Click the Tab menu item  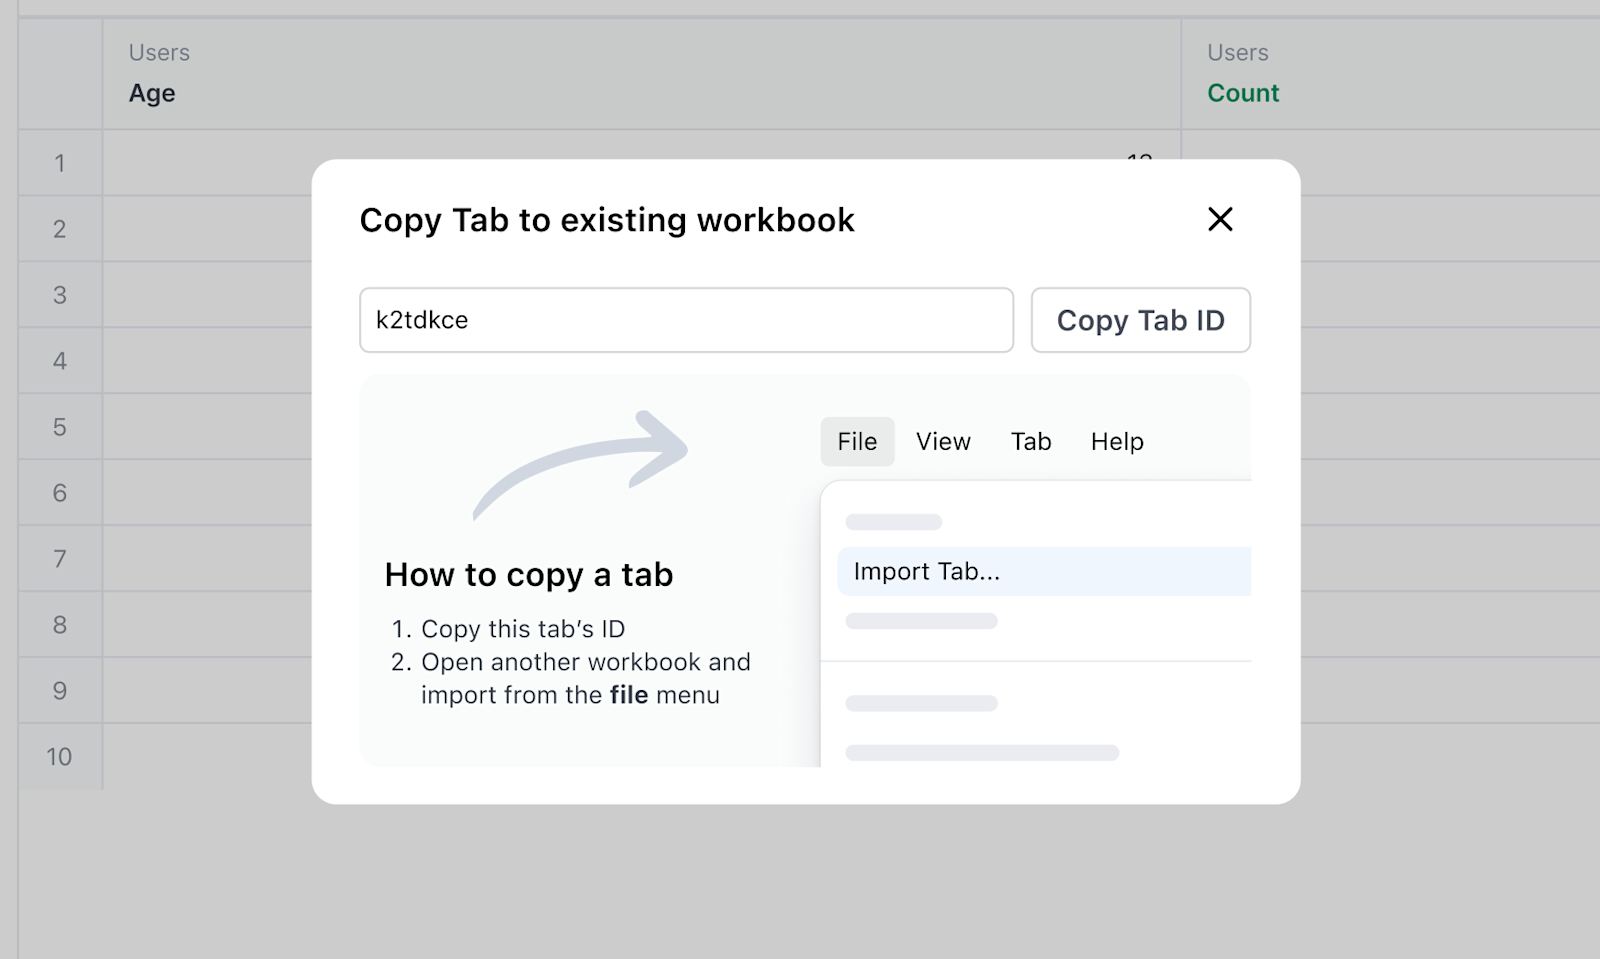[1030, 441]
